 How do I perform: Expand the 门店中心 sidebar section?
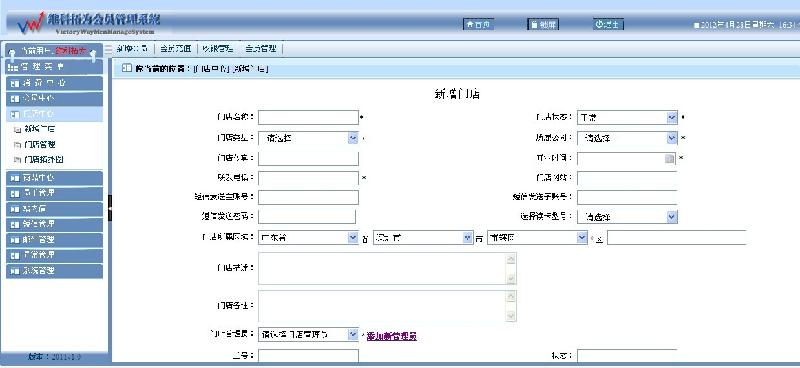point(54,114)
